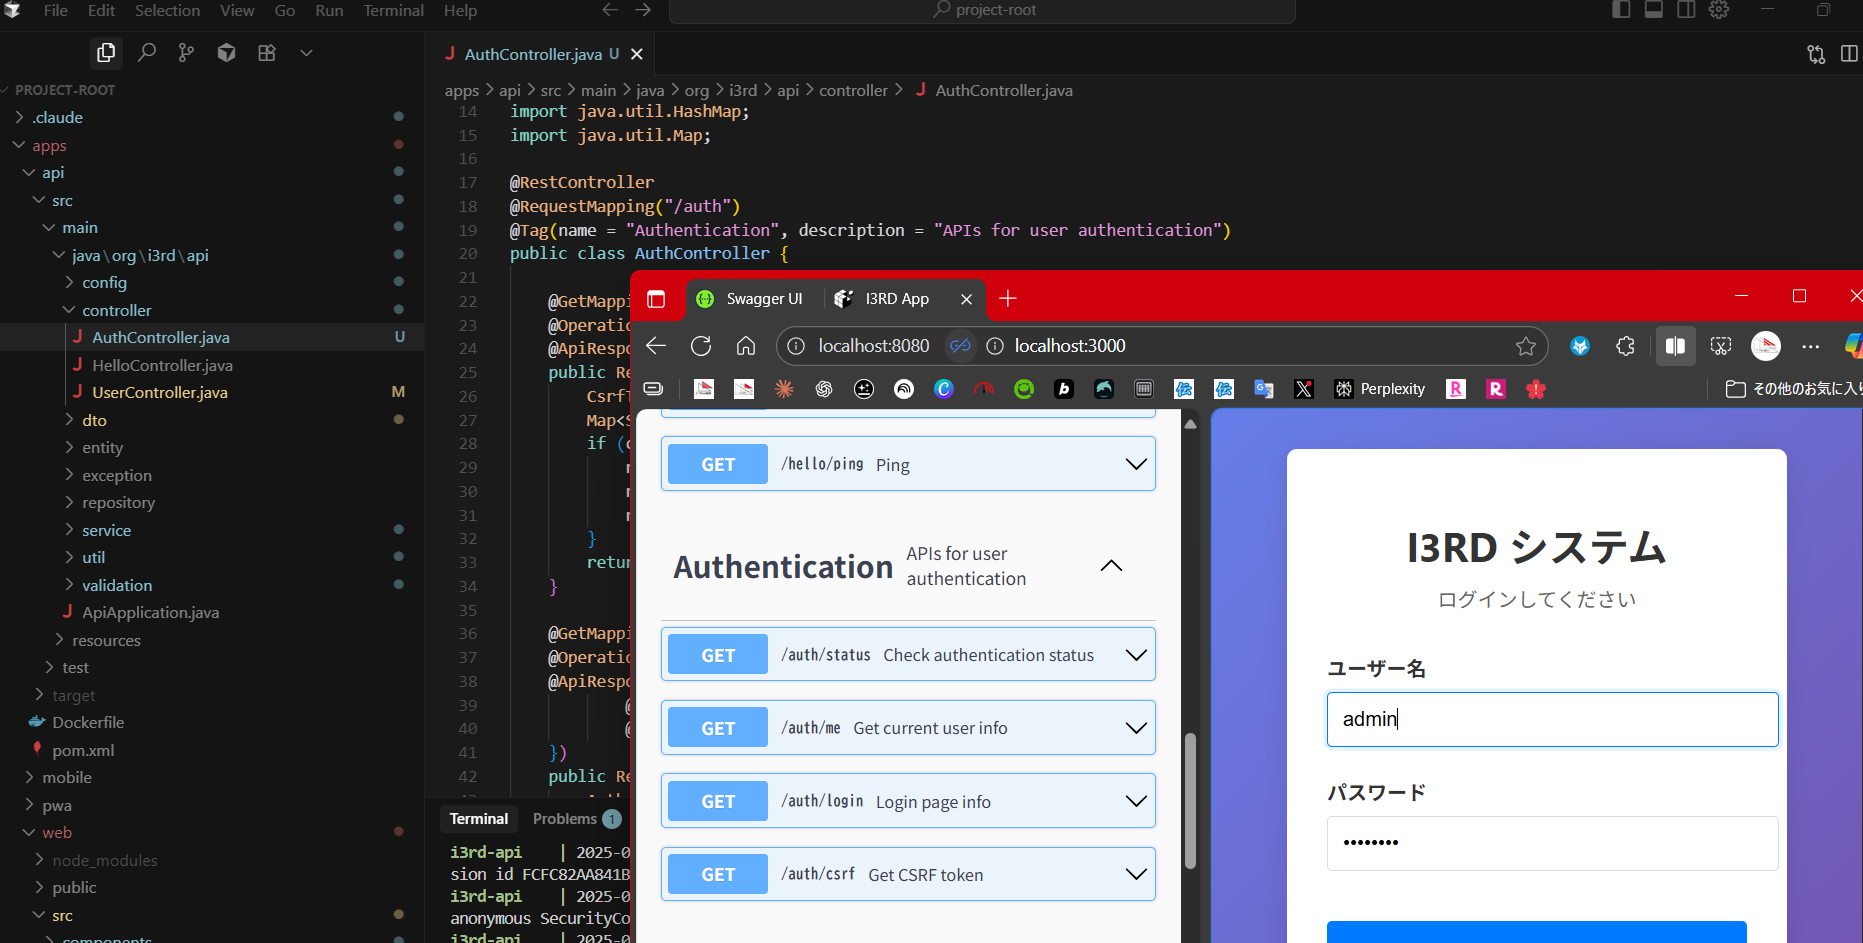Click the ユーザー名 input containing admin
Screen dimensions: 1863x943
tap(1552, 719)
